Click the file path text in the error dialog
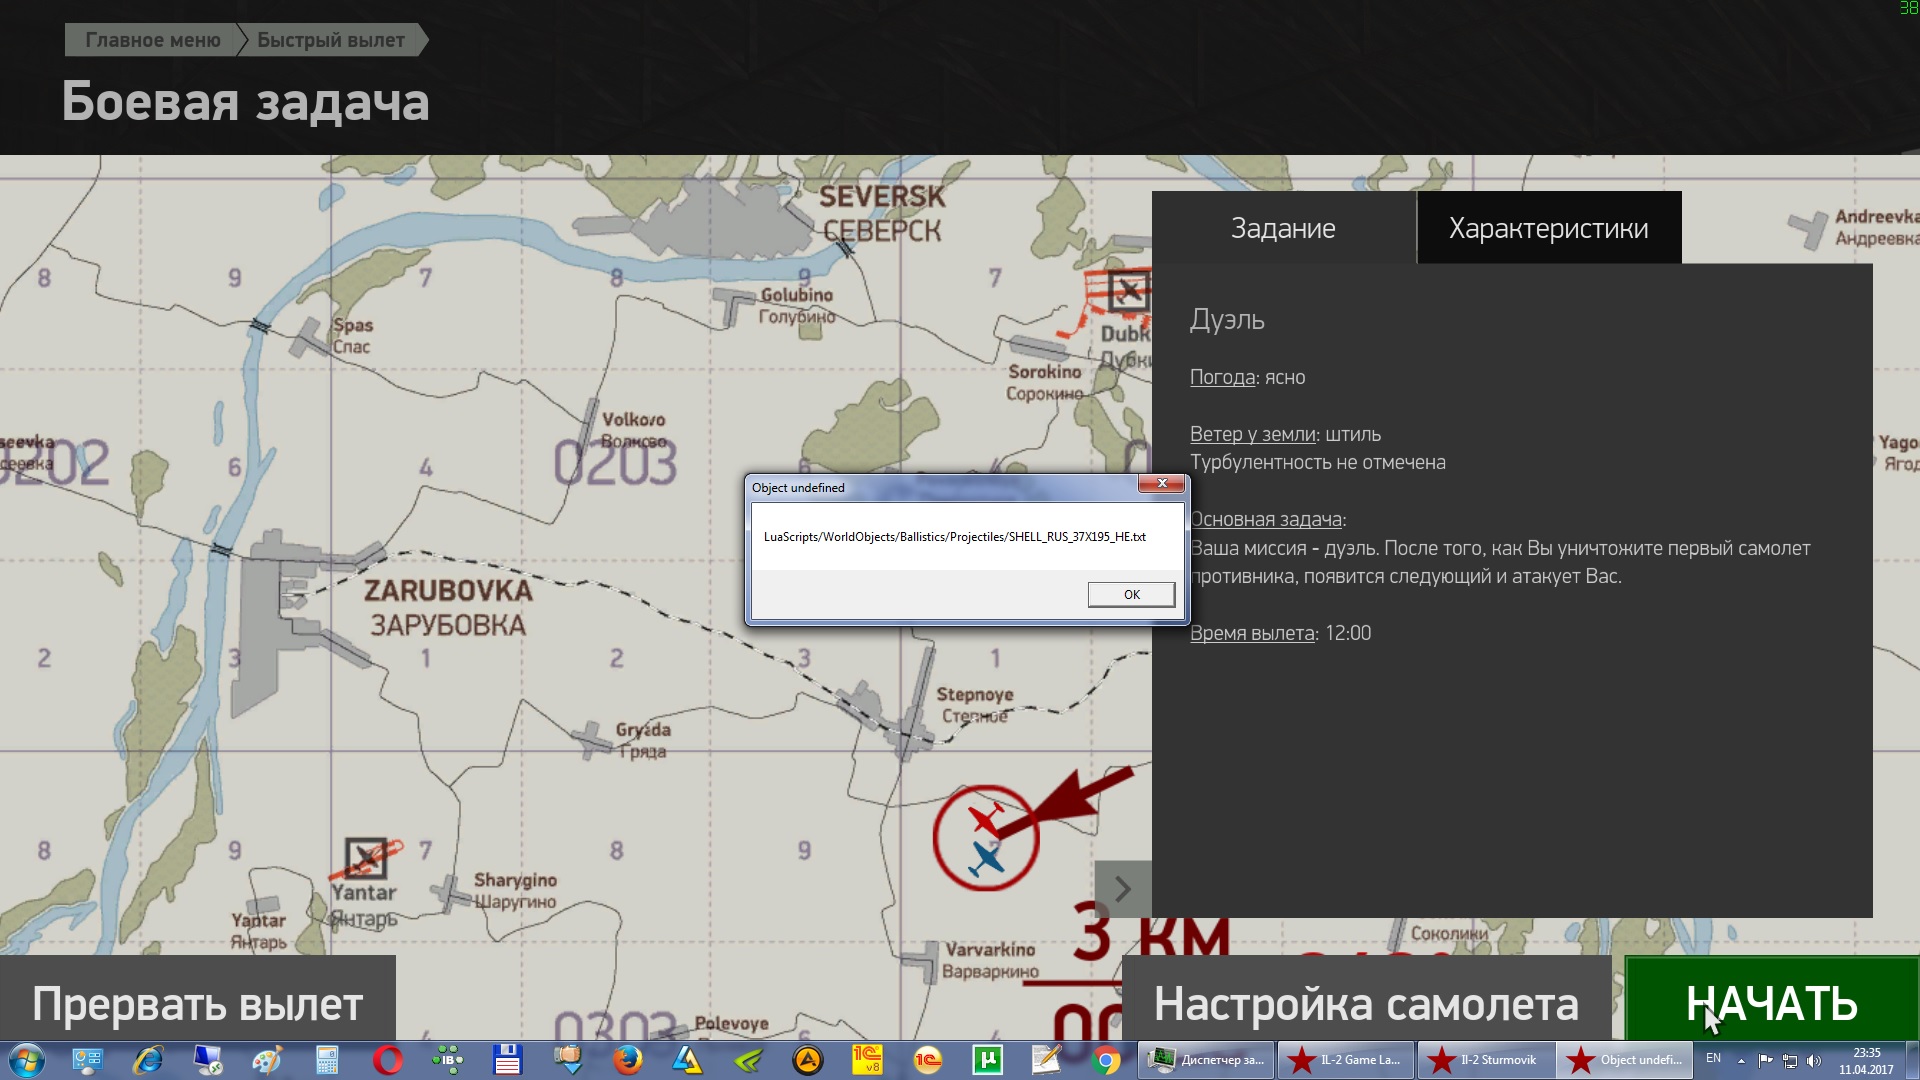This screenshot has height=1080, width=1920. [954, 537]
